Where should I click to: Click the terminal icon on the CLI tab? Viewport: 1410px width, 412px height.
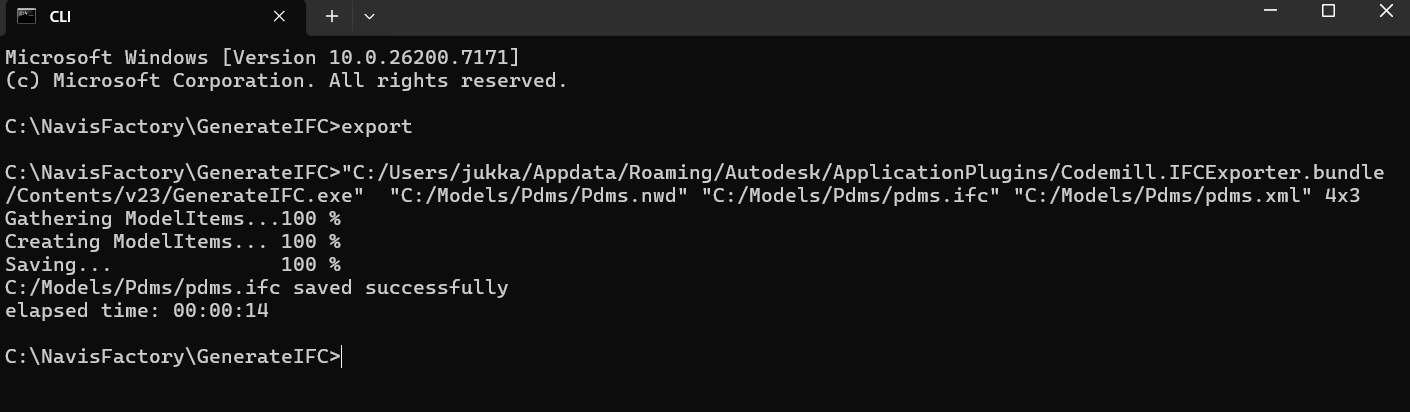(27, 16)
